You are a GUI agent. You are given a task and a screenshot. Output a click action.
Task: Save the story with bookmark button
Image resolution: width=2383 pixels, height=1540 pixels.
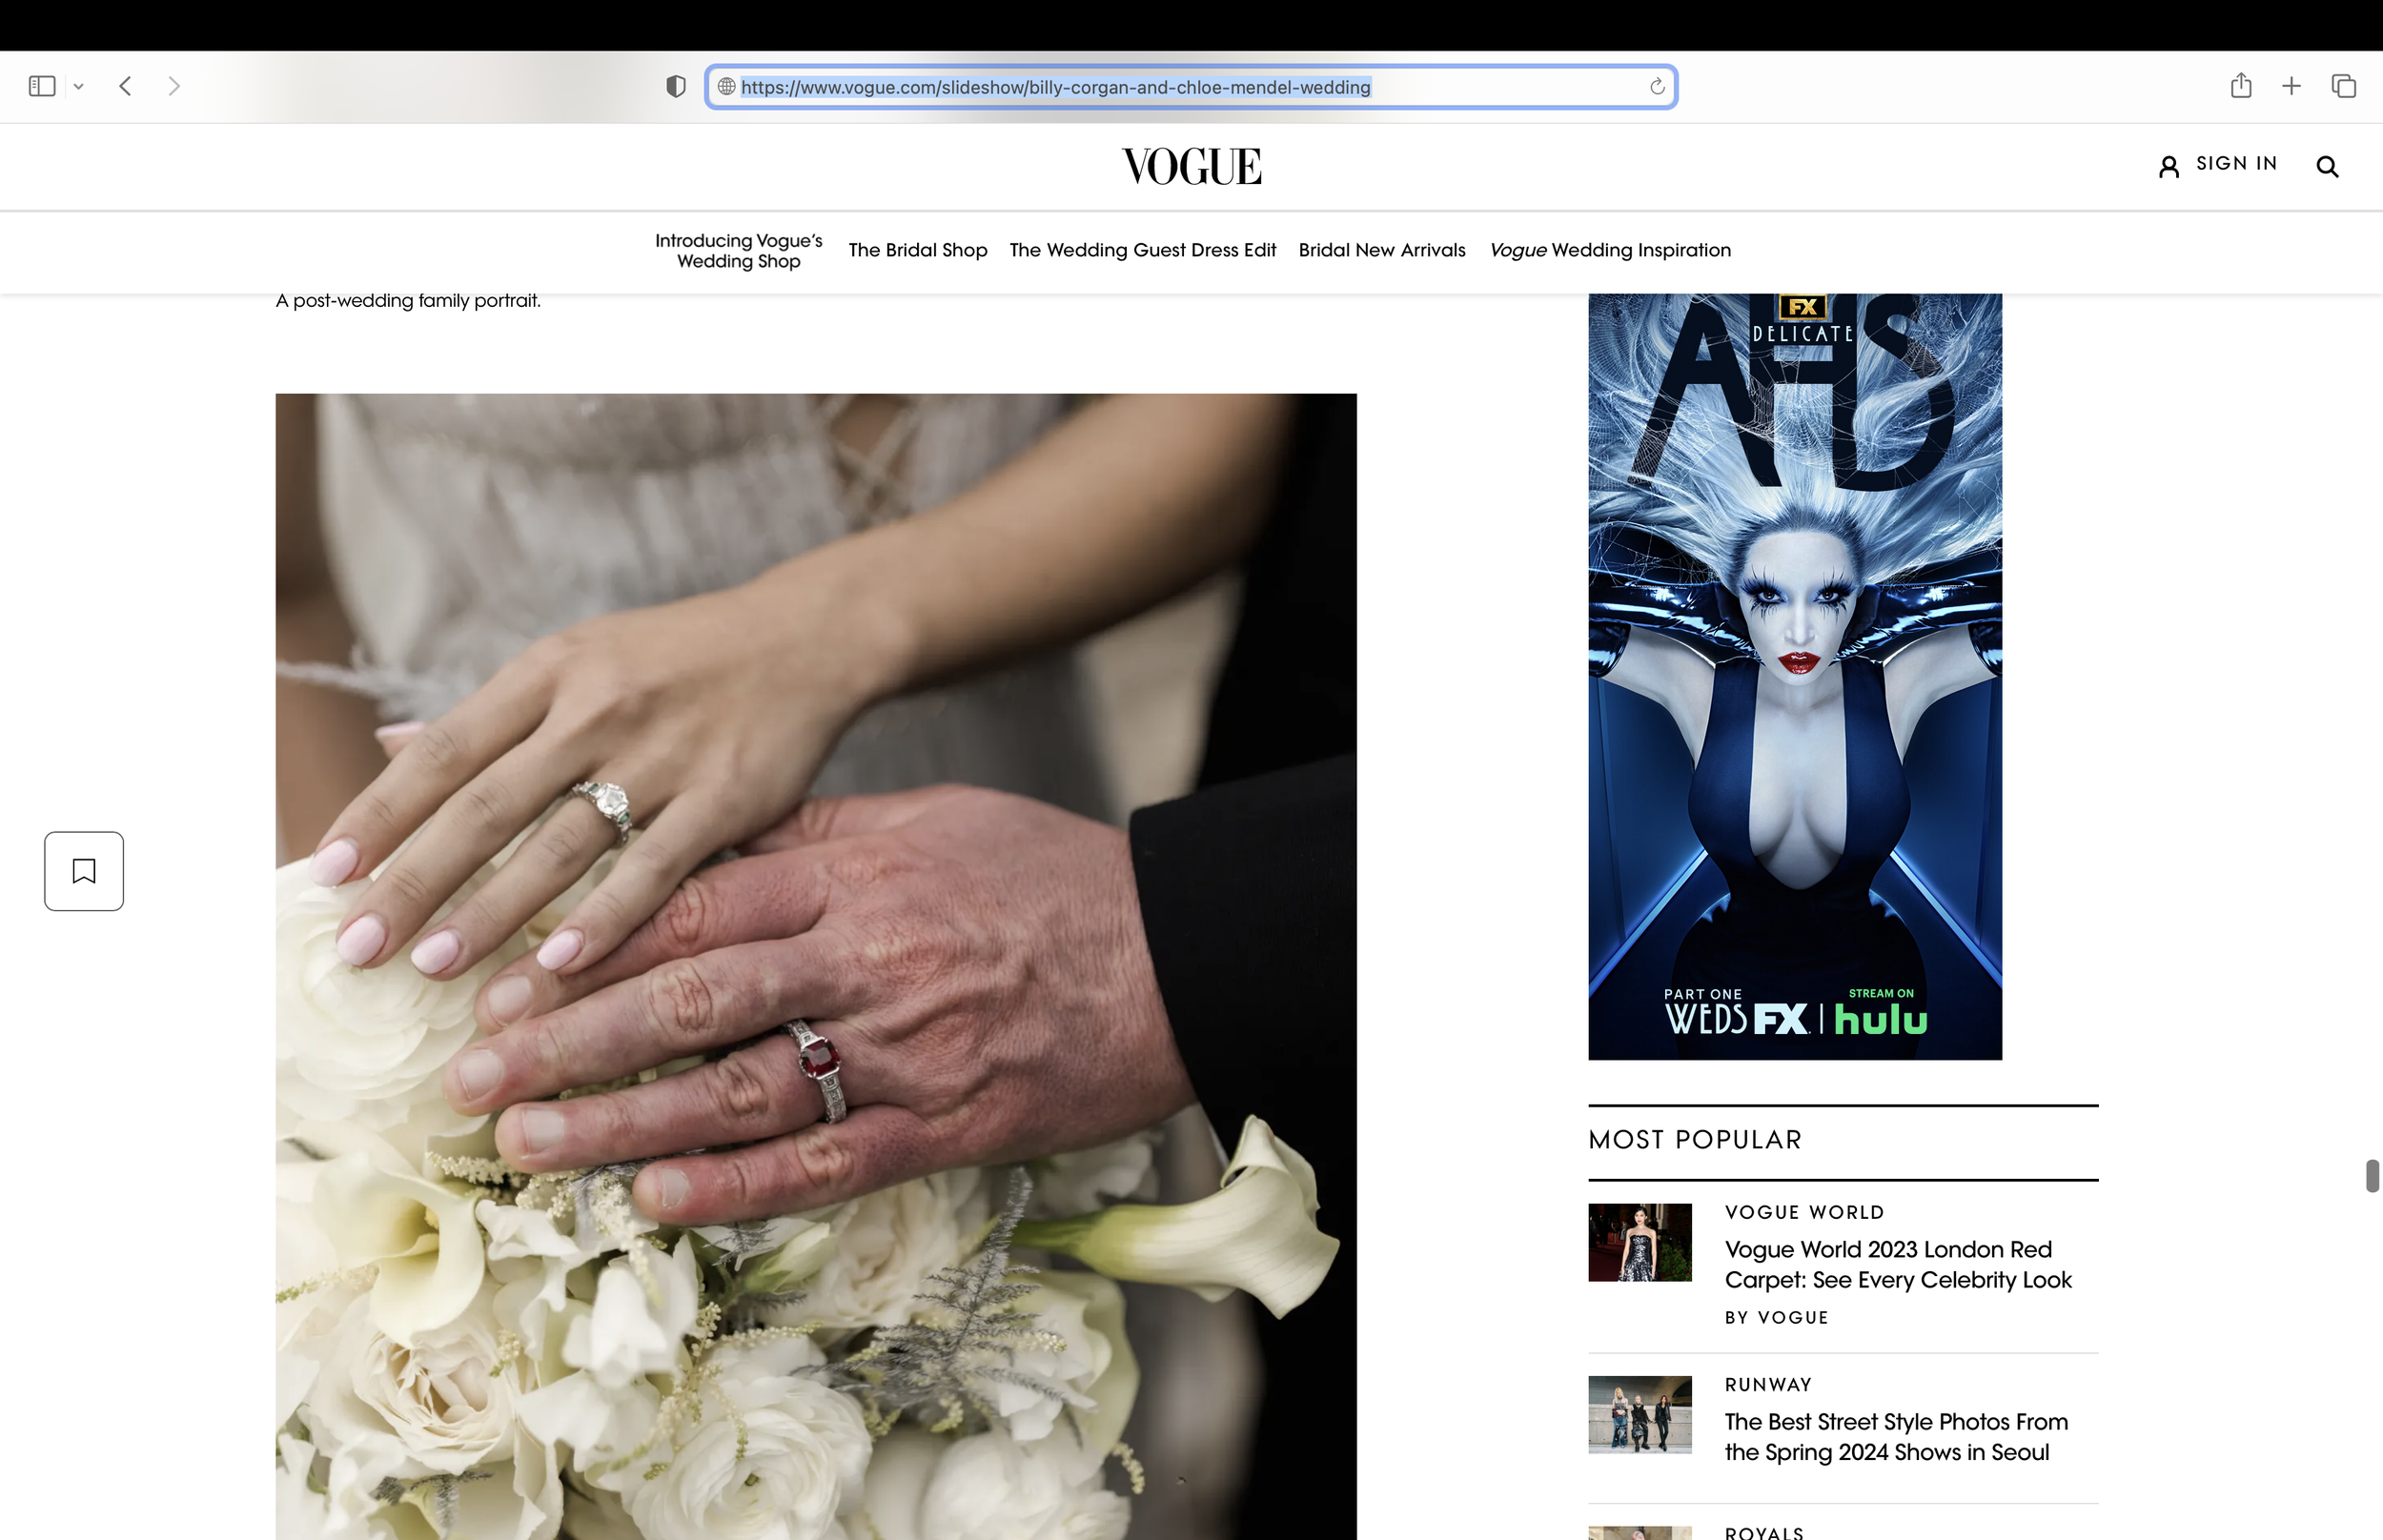coord(84,871)
